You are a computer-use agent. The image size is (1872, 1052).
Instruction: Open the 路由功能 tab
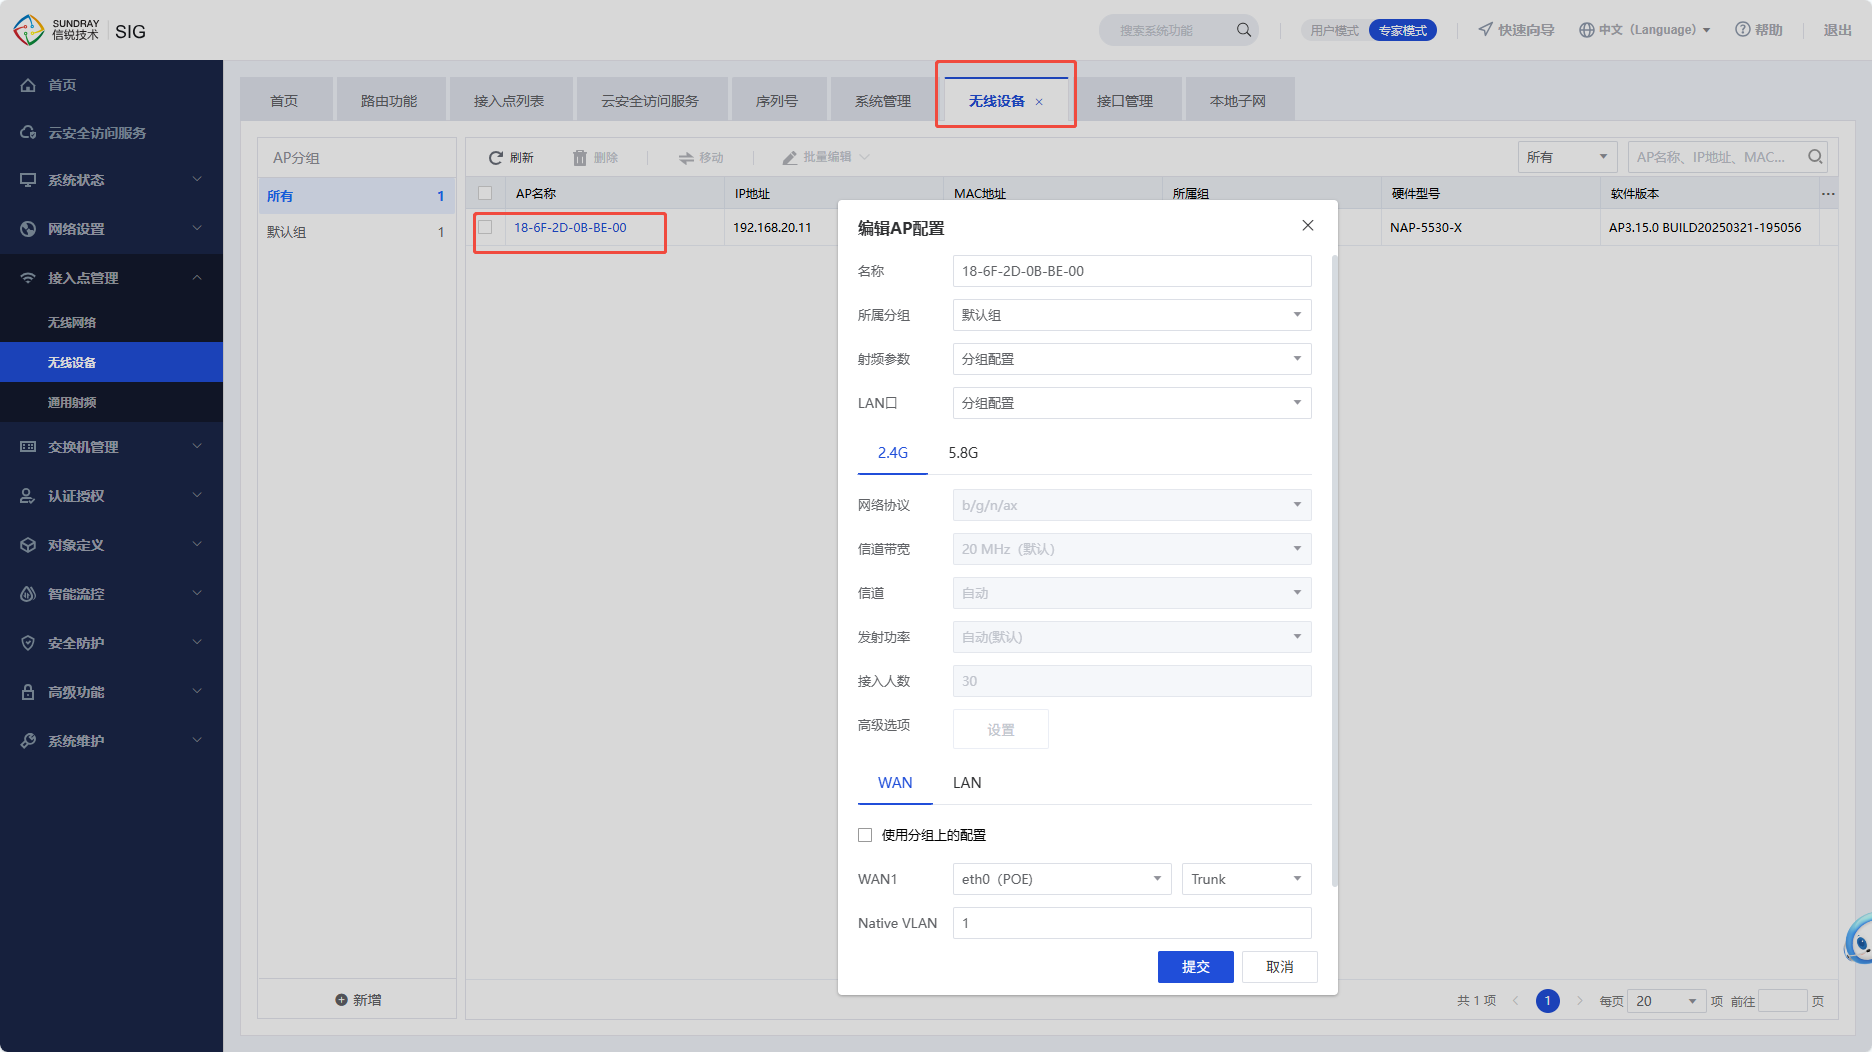pyautogui.click(x=390, y=101)
